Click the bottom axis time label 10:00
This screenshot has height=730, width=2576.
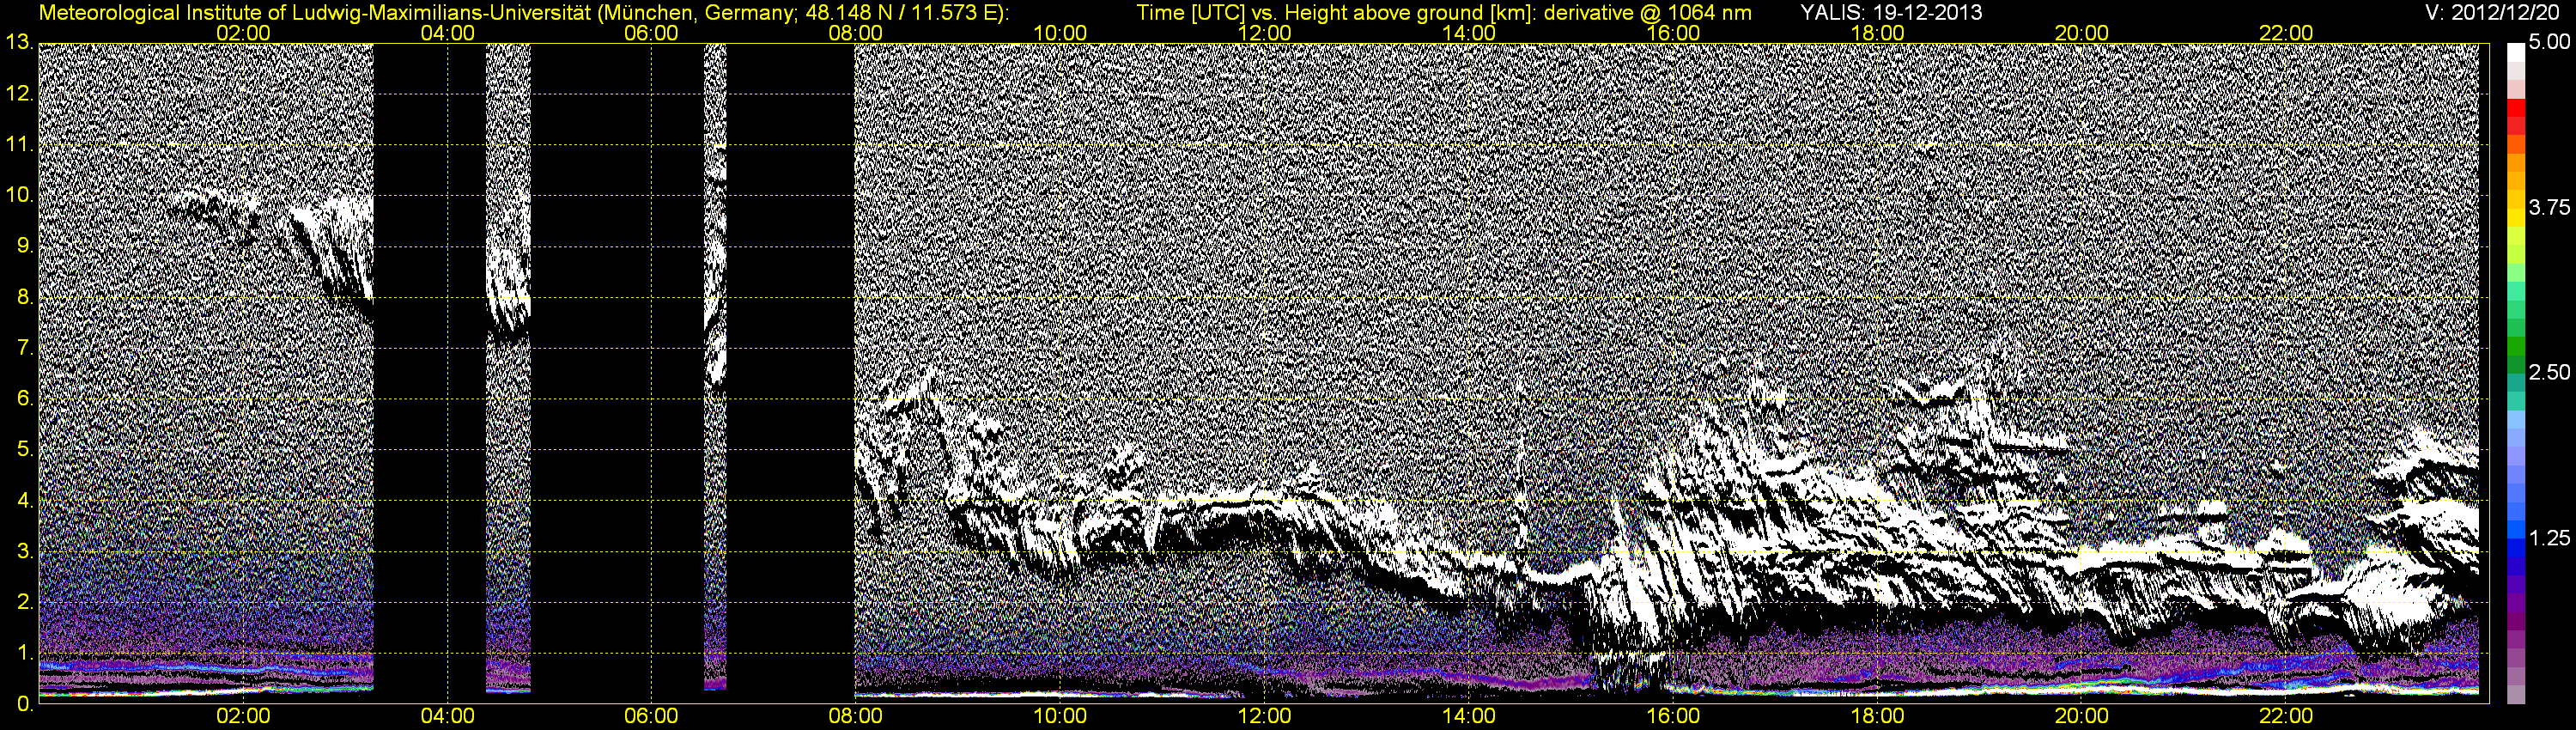point(1060,716)
